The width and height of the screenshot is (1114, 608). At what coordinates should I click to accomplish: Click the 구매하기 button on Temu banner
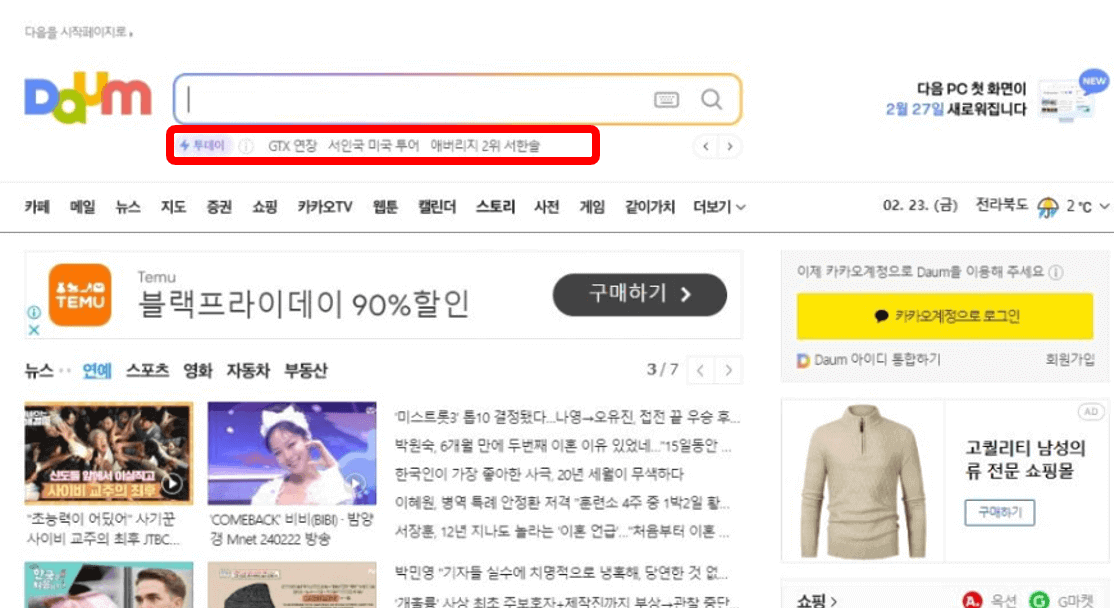point(640,295)
